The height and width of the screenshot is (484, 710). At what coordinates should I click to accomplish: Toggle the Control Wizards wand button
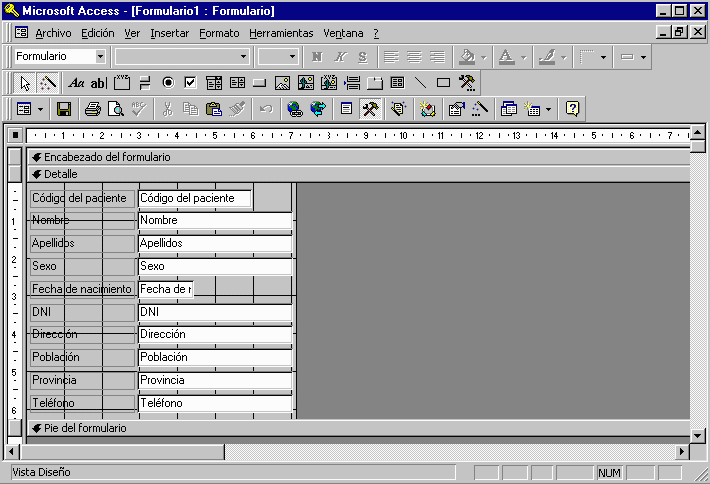point(48,83)
